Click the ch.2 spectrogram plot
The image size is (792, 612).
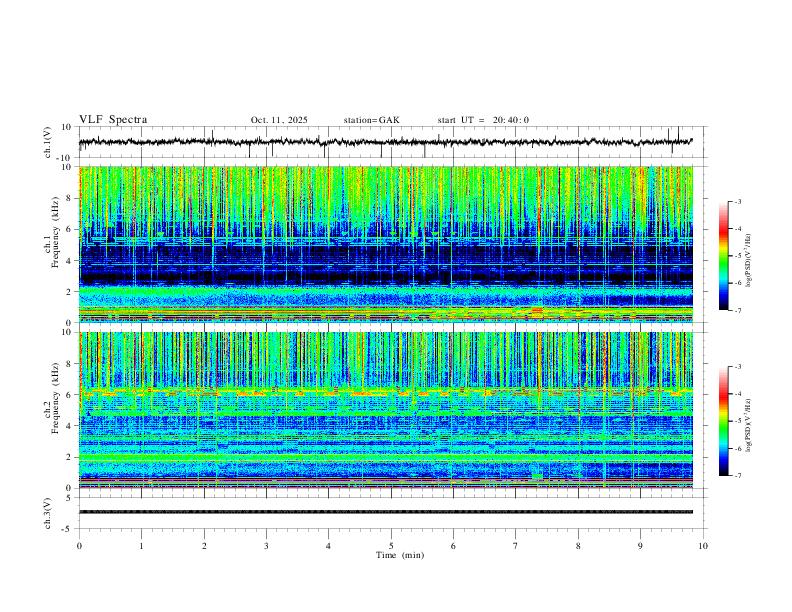[386, 410]
